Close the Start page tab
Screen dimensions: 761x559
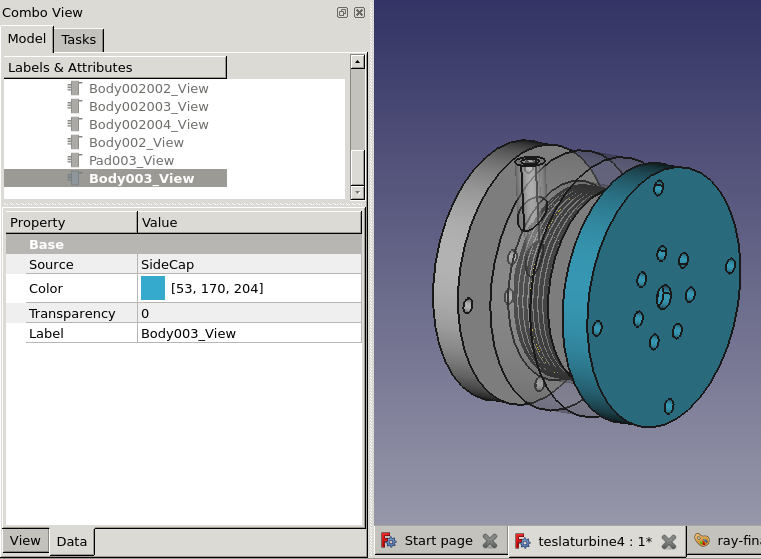point(489,540)
